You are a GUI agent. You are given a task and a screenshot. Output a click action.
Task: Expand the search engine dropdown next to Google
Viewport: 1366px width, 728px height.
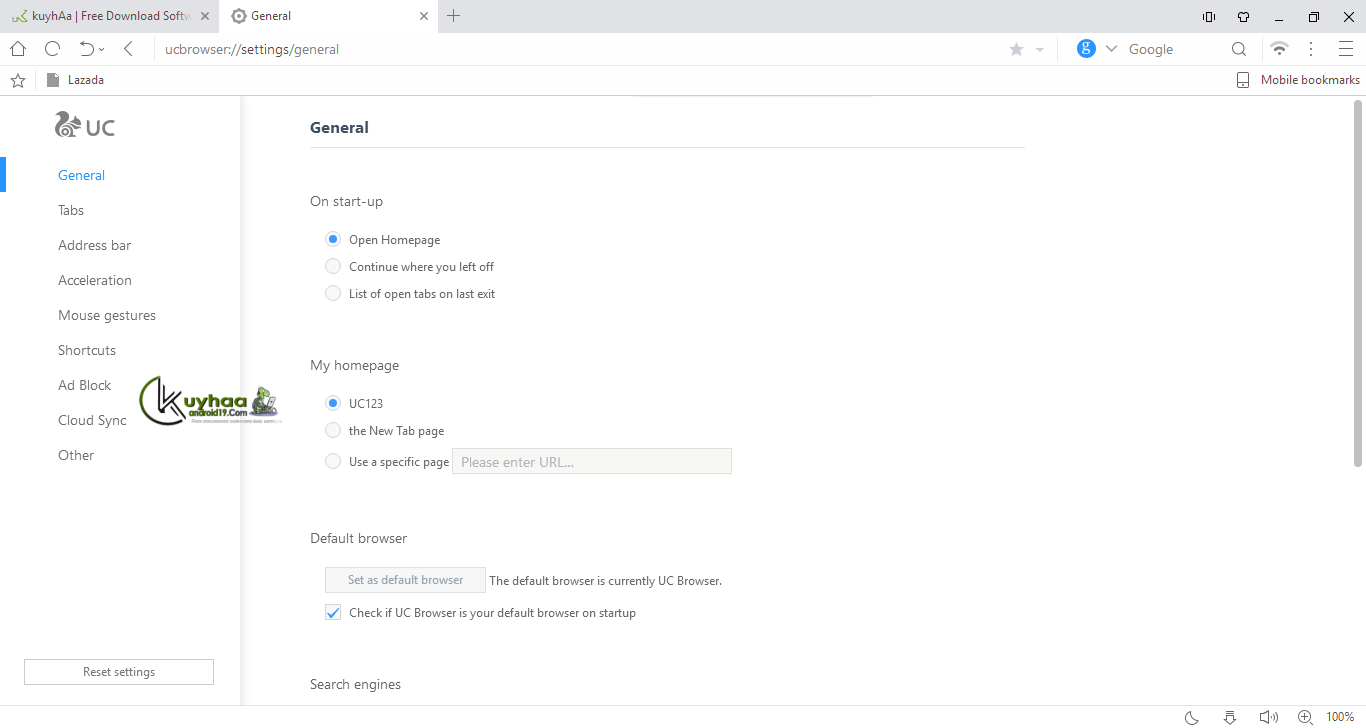[1111, 49]
